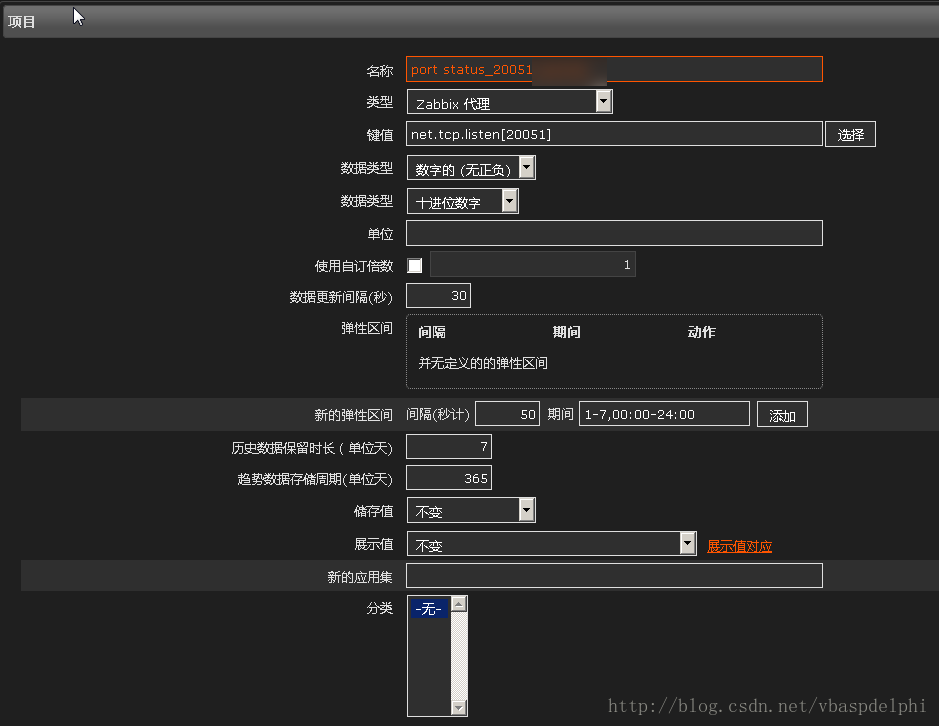Select -无- in the 分类 list
939x726 pixels.
[x=429, y=609]
